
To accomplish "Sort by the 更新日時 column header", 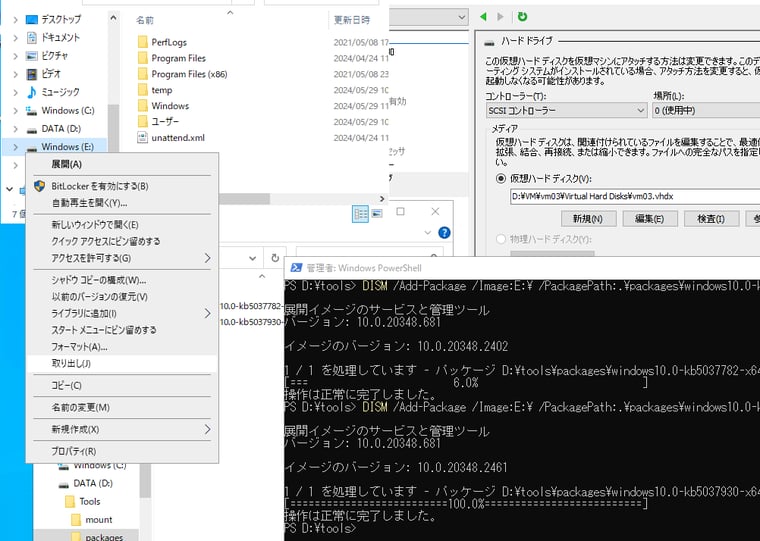I will (352, 20).
